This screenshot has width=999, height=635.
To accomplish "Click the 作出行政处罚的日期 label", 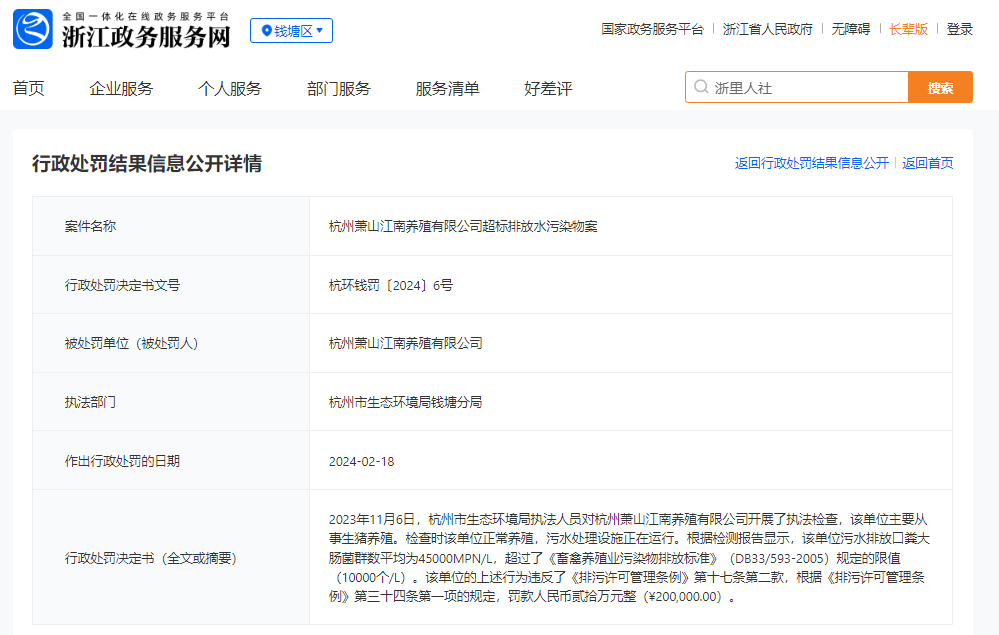I will (x=122, y=461).
